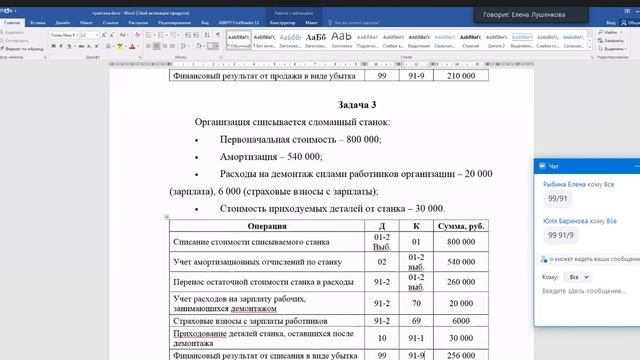Open the Paragraph dialog launcher arrow
The width and height of the screenshot is (640, 360).
pyautogui.click(x=221, y=58)
